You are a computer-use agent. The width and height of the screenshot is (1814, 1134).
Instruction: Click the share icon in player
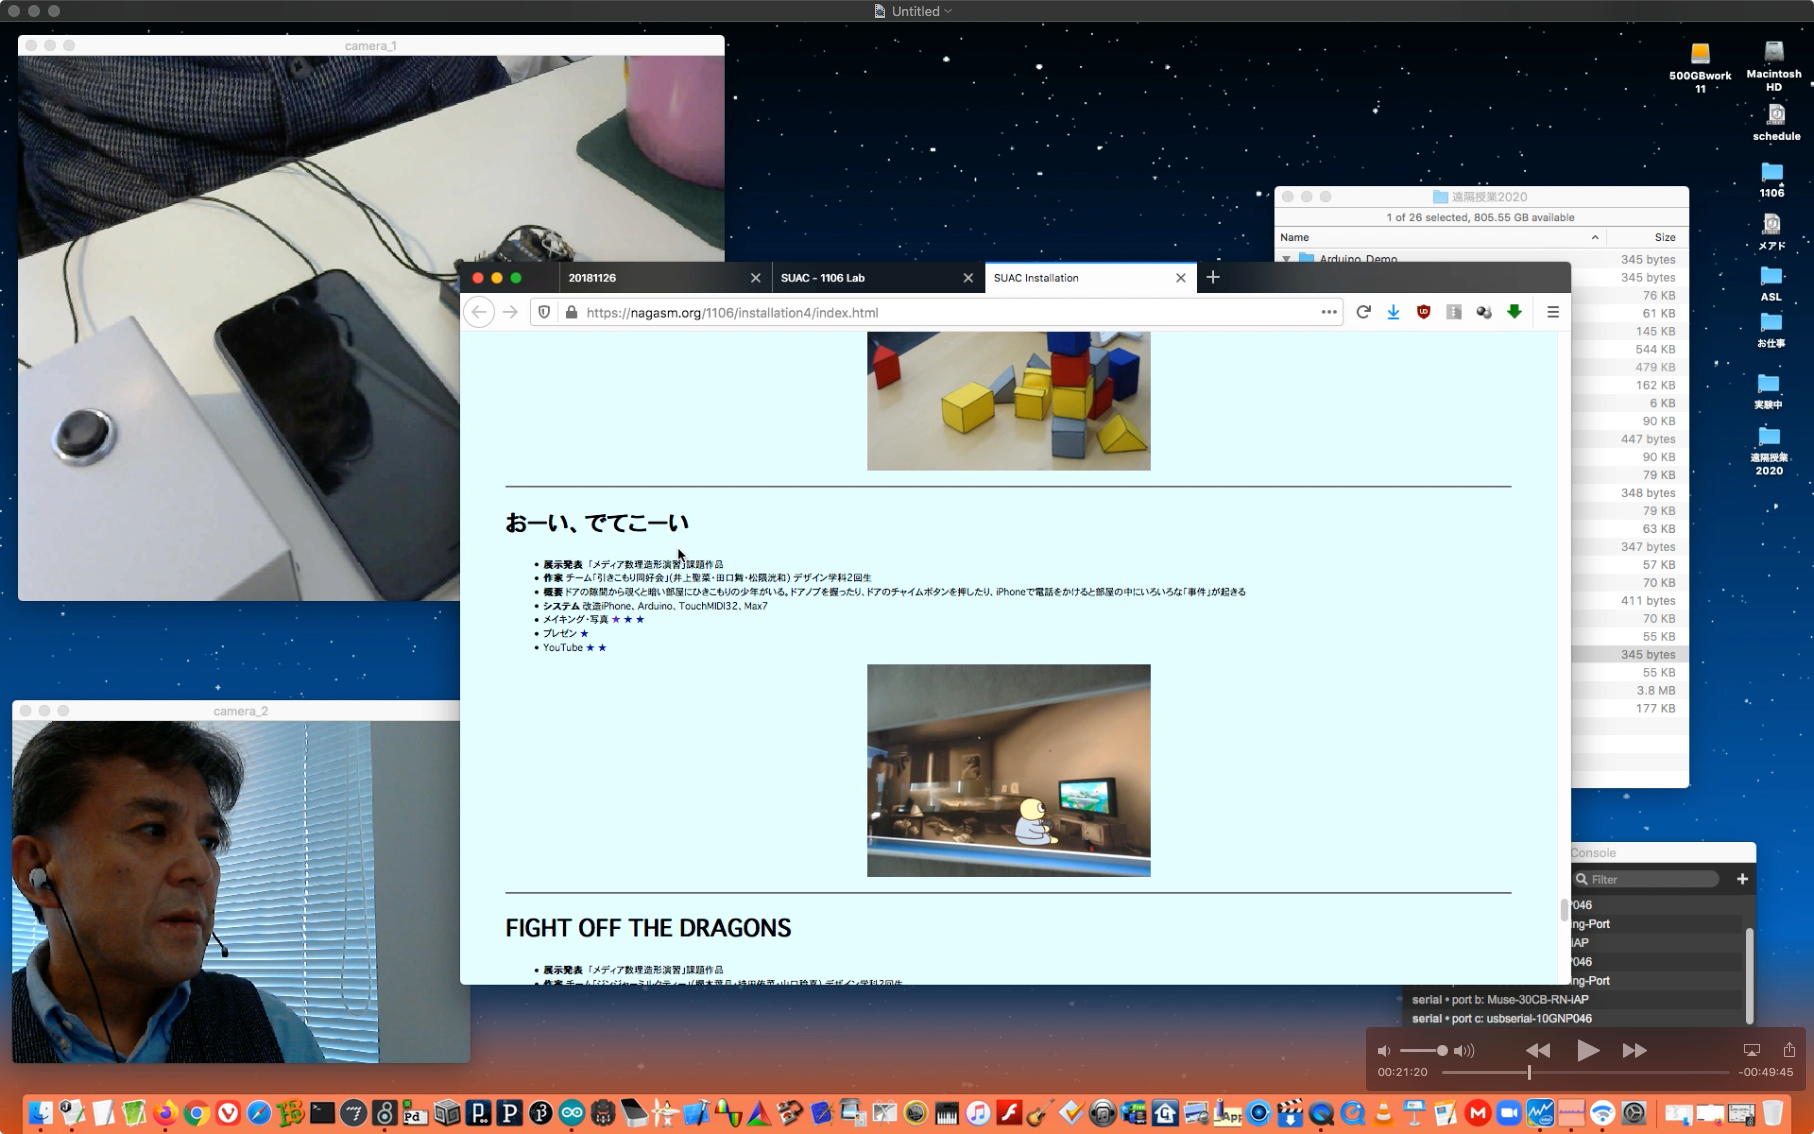pyautogui.click(x=1789, y=1049)
